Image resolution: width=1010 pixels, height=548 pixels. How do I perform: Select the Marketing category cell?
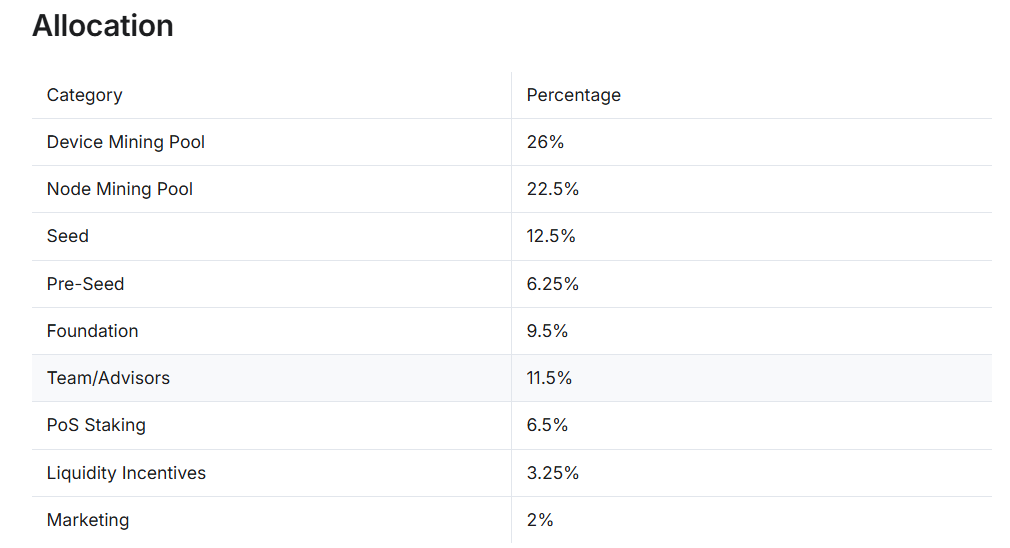[88, 520]
